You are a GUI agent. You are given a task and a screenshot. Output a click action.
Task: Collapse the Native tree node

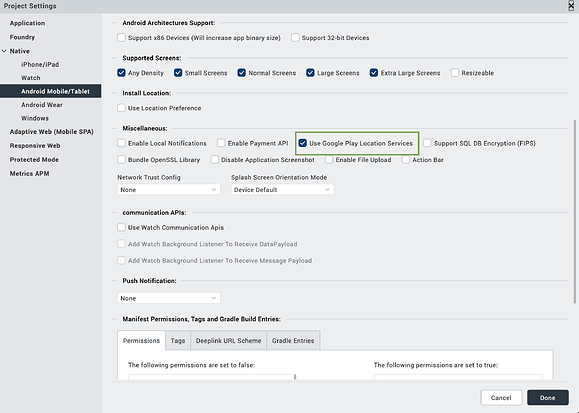click(x=4, y=51)
